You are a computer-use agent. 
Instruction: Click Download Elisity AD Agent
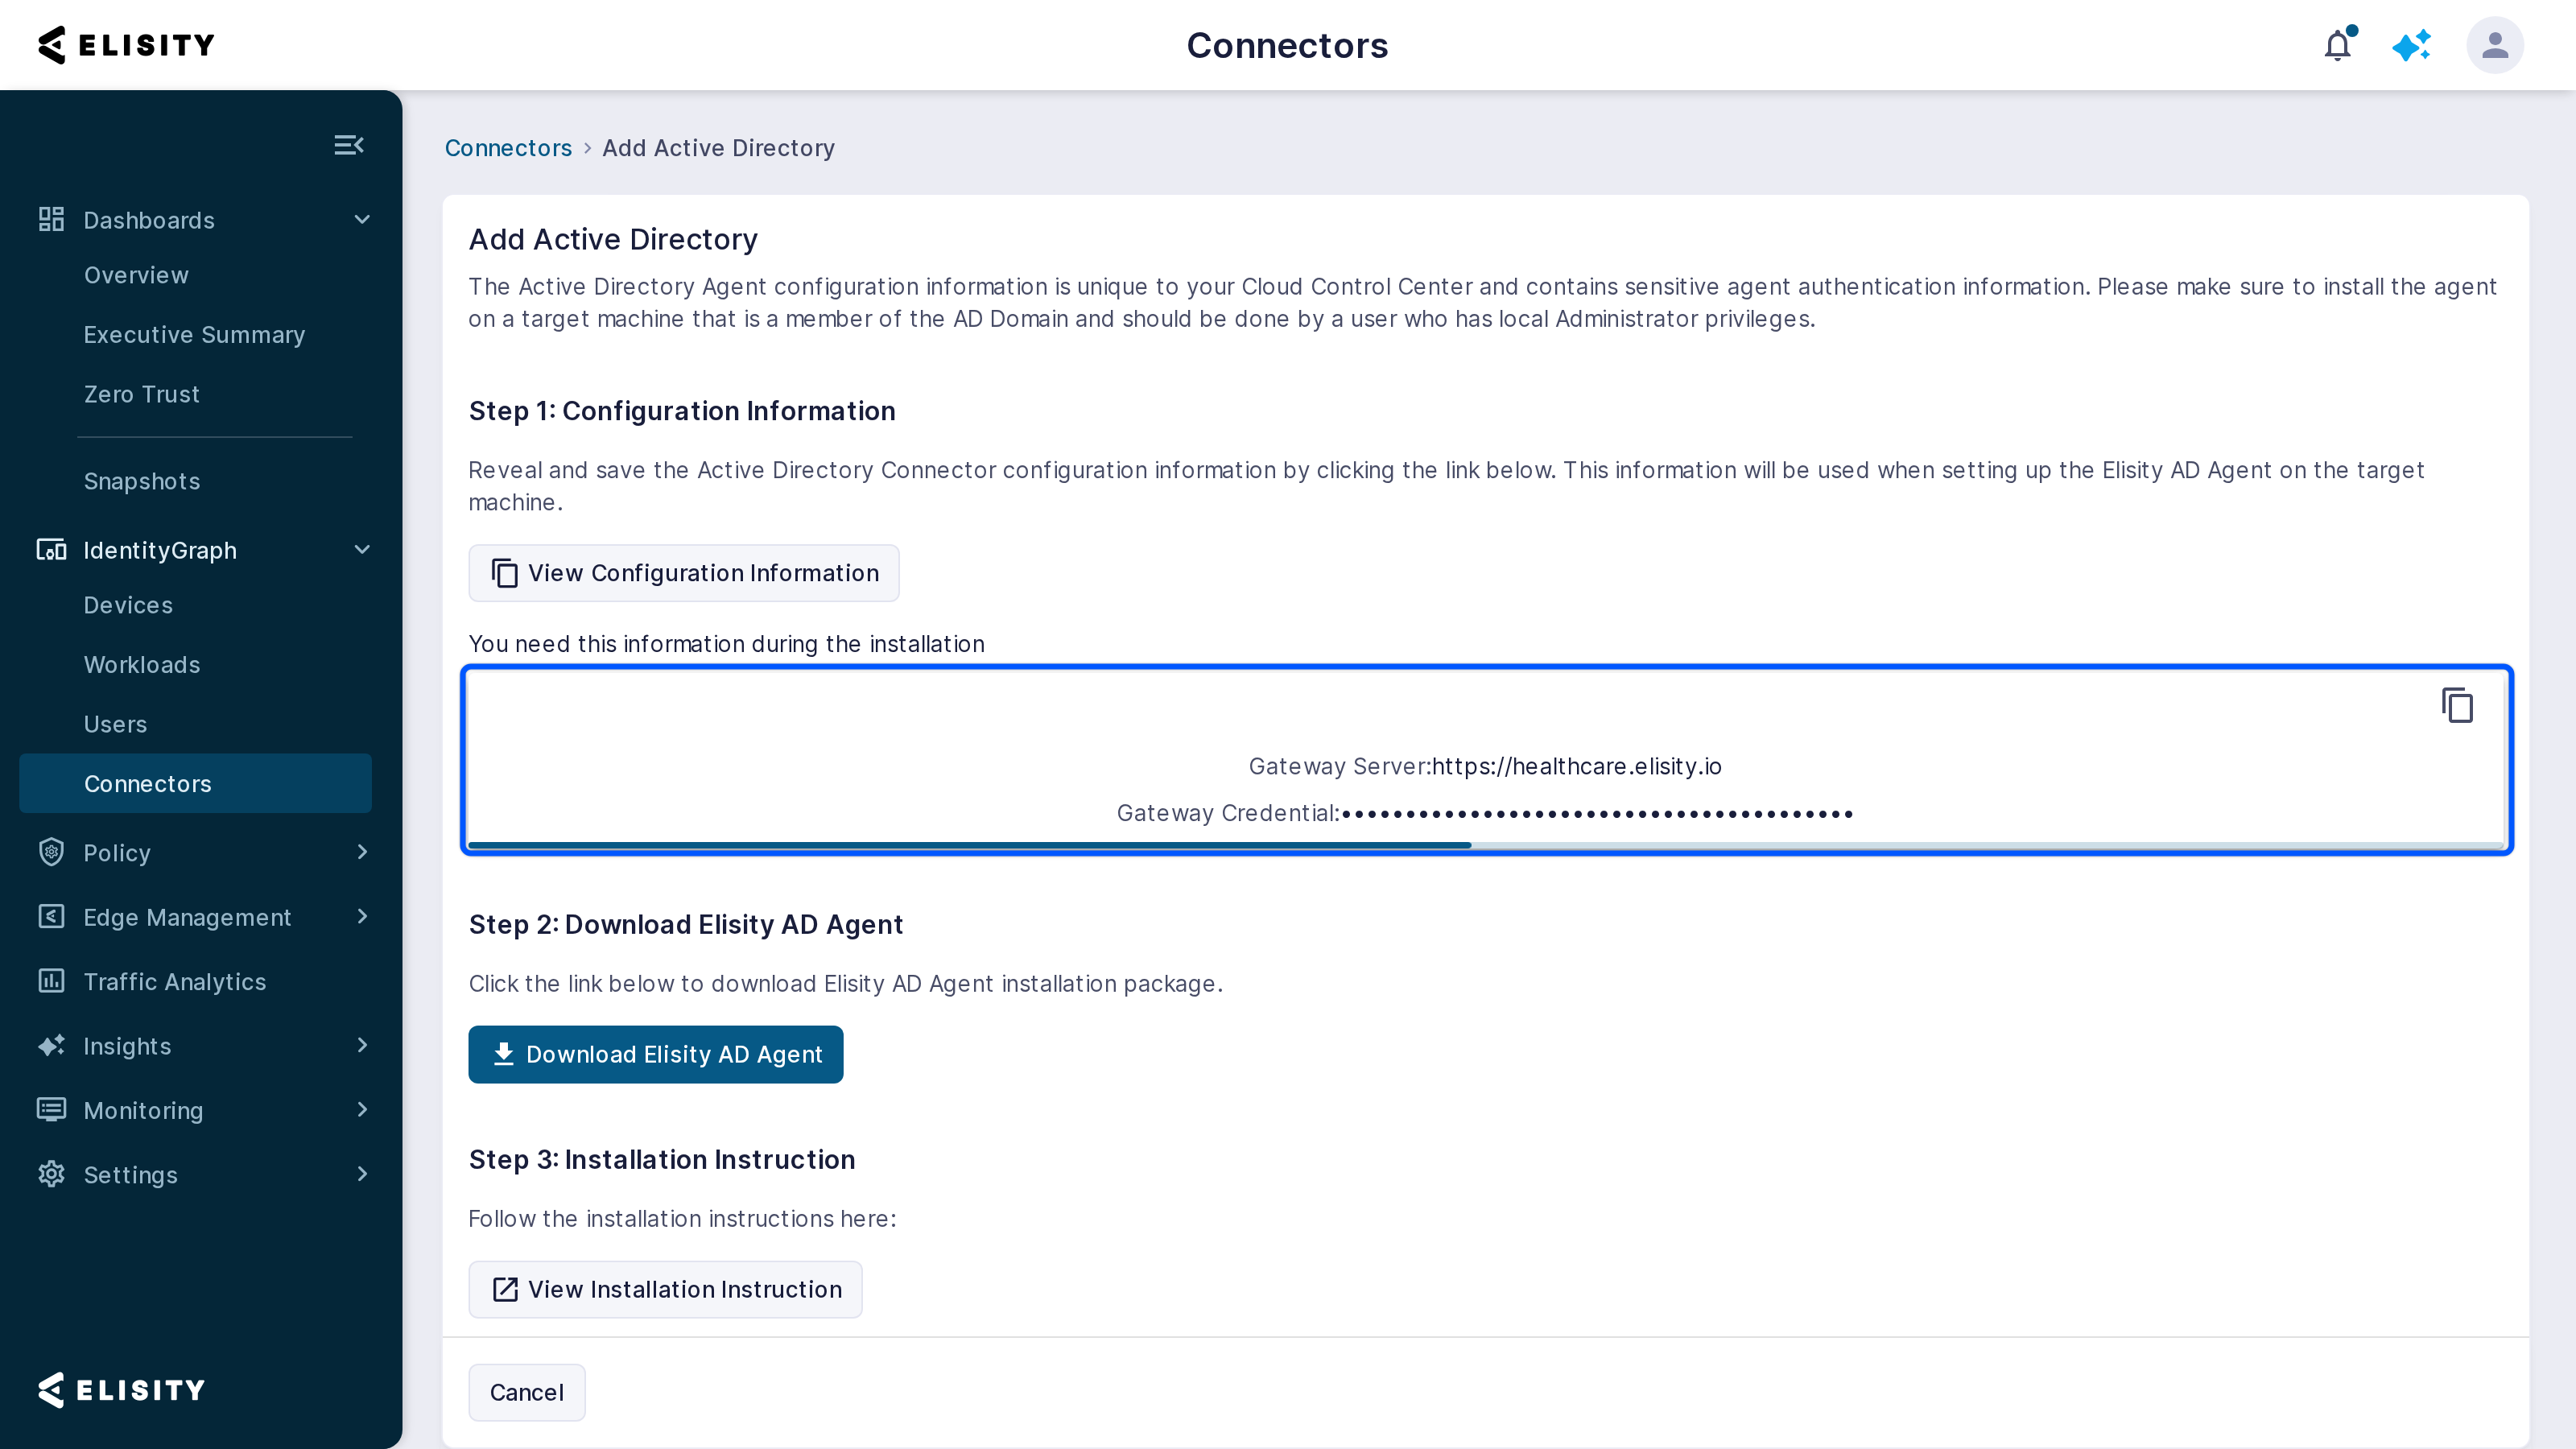[x=656, y=1054]
